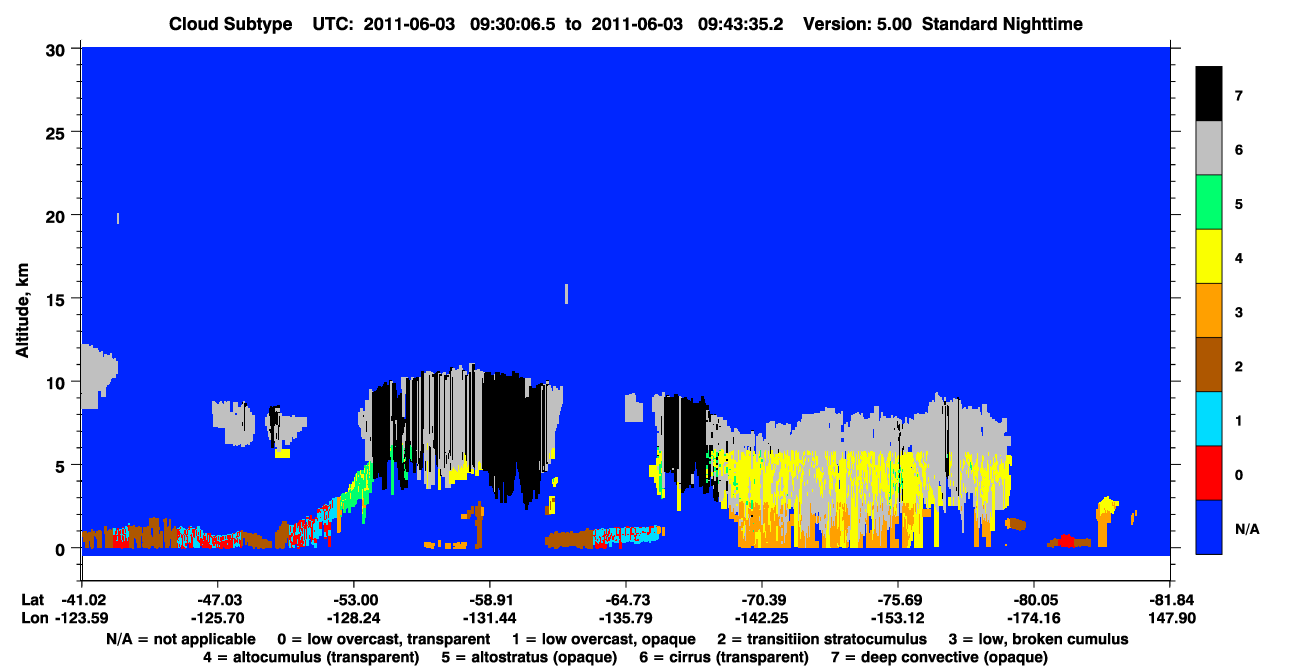Click the longitude value -153.12
Image resolution: width=1300 pixels, height=667 pixels.
(898, 617)
